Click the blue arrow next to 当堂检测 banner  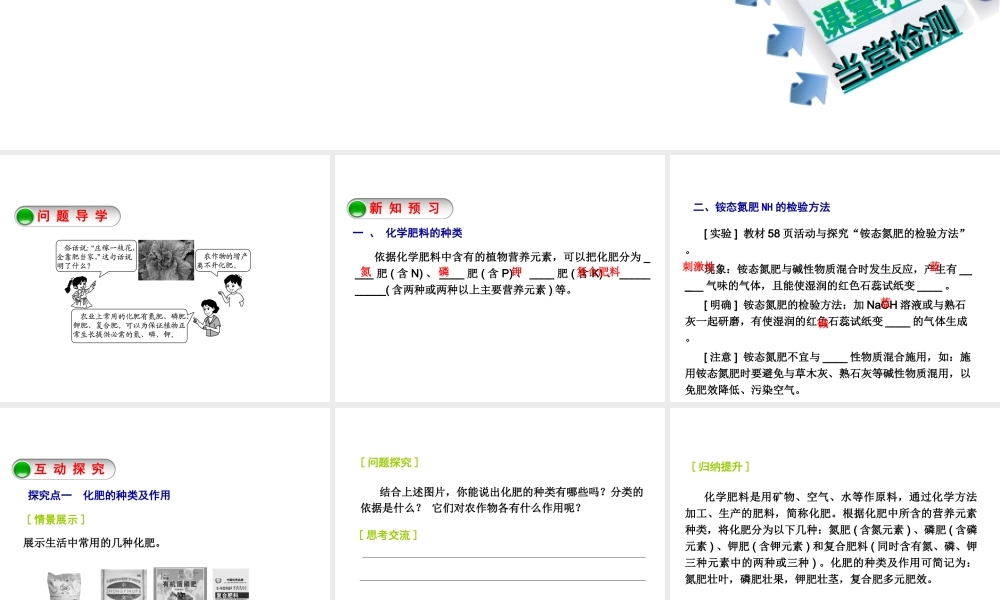pos(809,87)
